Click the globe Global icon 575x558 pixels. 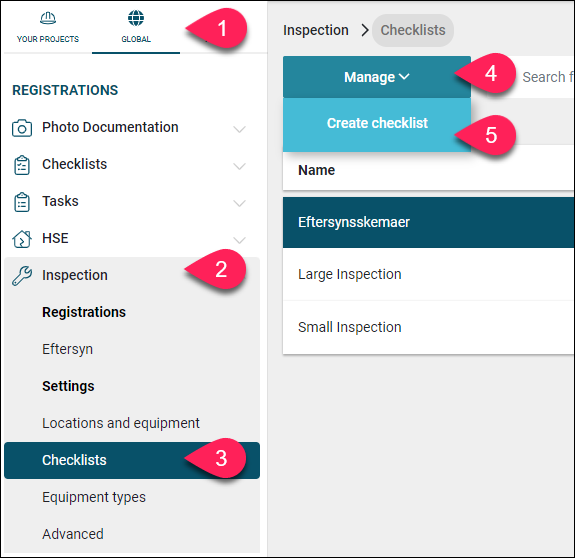coord(136,18)
